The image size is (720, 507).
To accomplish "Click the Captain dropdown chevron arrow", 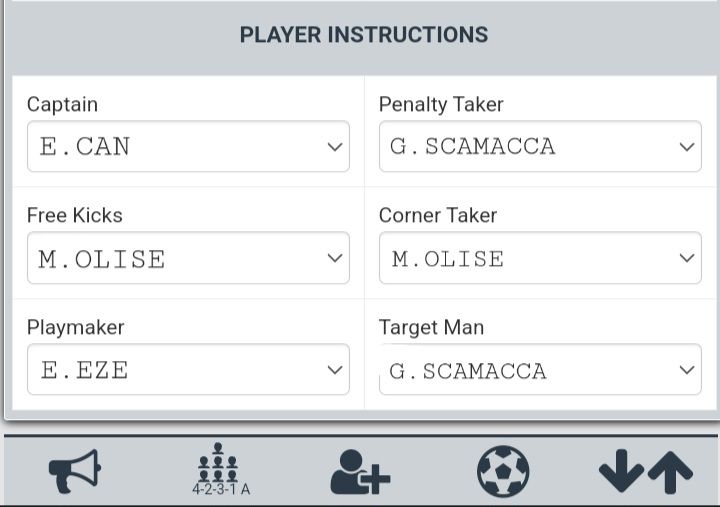I will click(x=335, y=147).
